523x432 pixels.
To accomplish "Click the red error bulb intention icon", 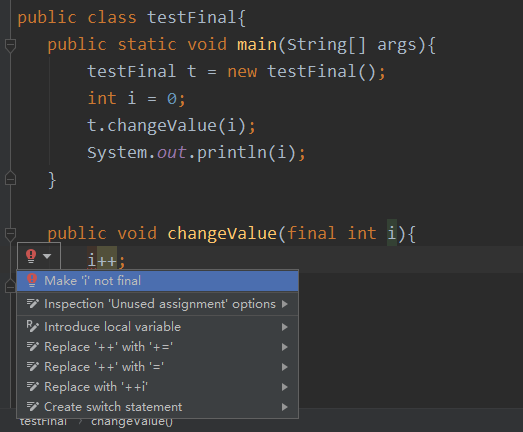I will coord(31,256).
